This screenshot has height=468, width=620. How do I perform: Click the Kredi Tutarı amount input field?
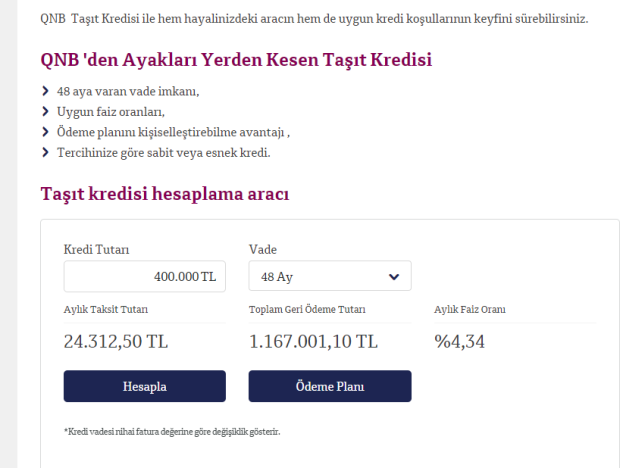[x=145, y=276]
